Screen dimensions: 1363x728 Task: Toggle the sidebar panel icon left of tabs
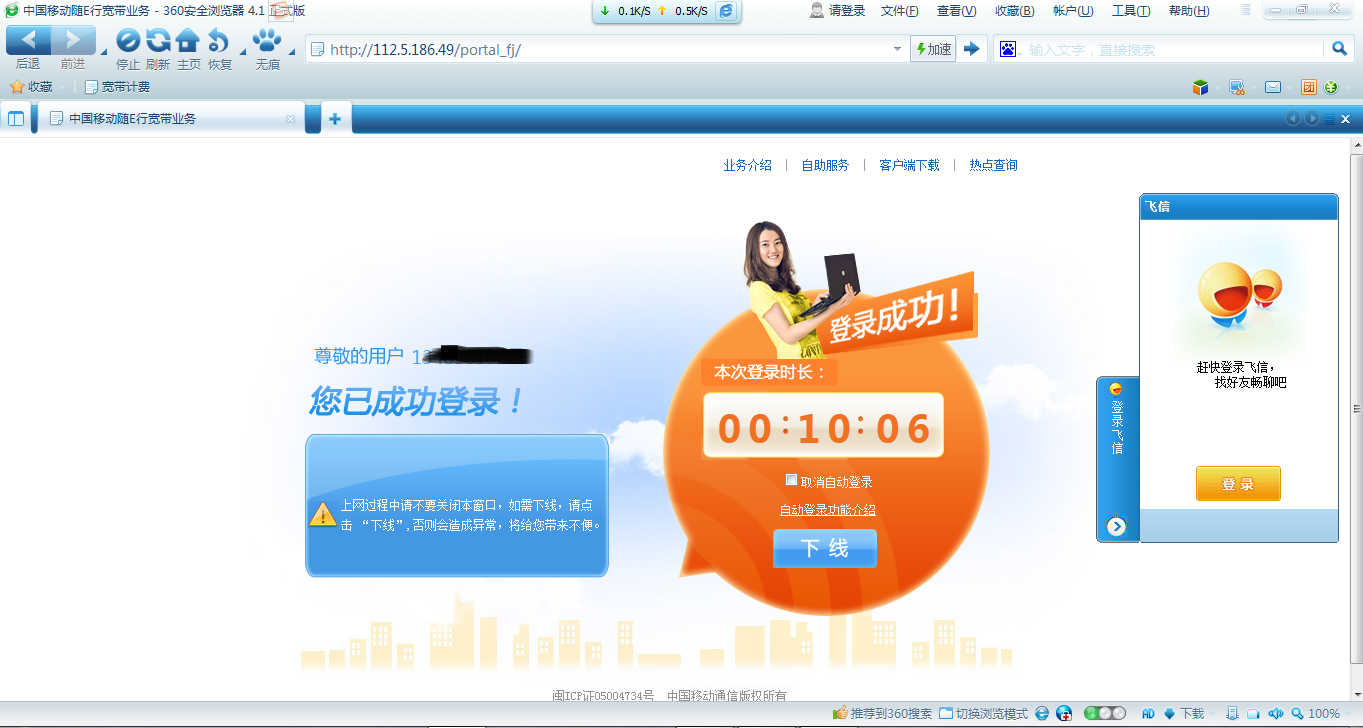click(x=16, y=119)
